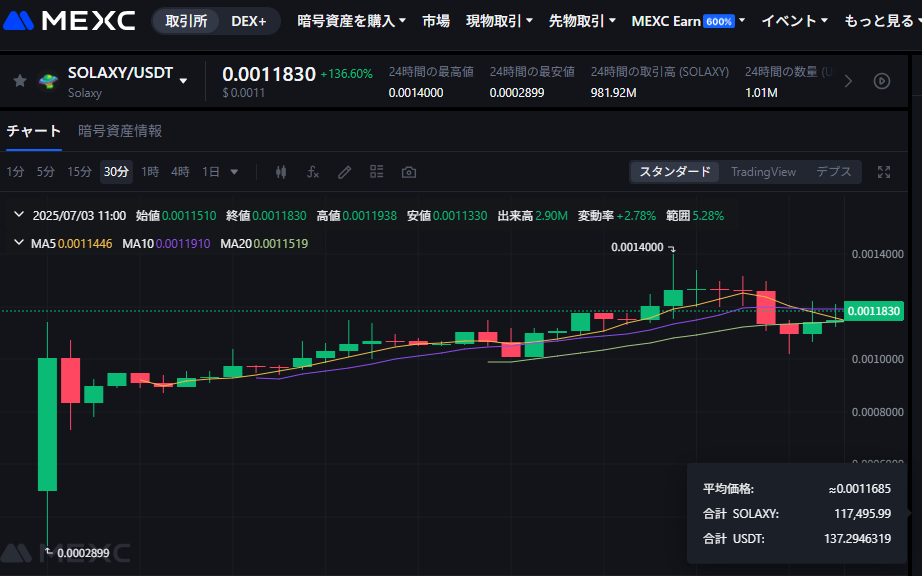Image resolution: width=922 pixels, height=576 pixels.
Task: Switch to the 暗号資産情報 tab
Action: point(120,131)
